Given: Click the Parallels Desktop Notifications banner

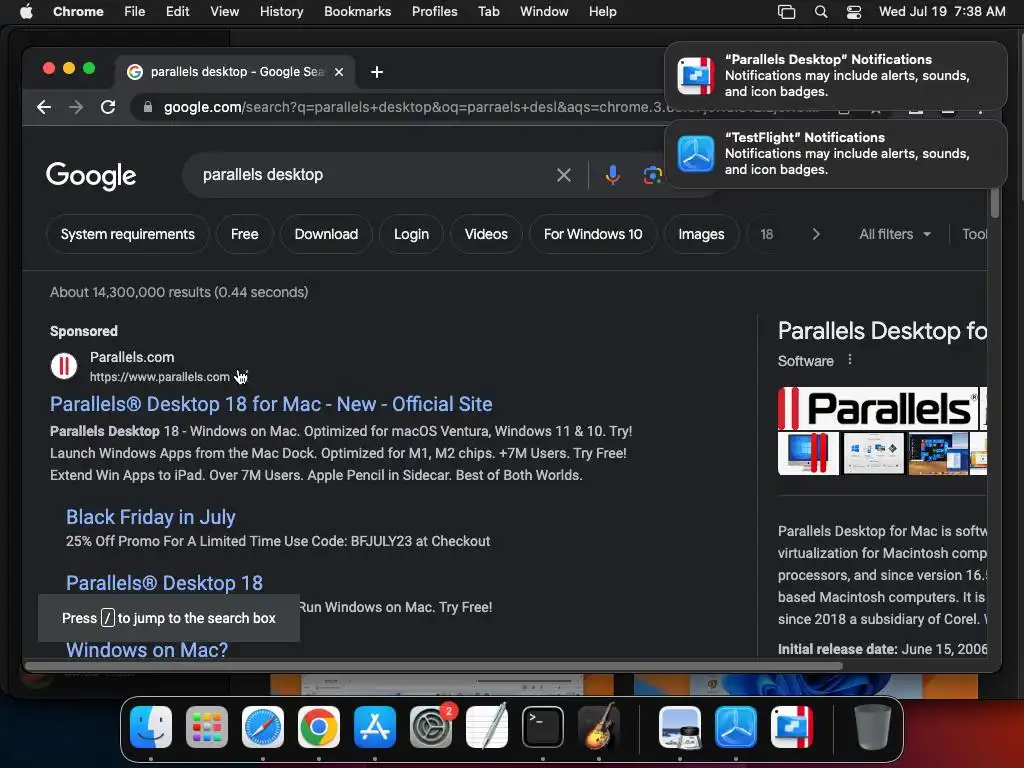Looking at the screenshot, I should (x=836, y=76).
